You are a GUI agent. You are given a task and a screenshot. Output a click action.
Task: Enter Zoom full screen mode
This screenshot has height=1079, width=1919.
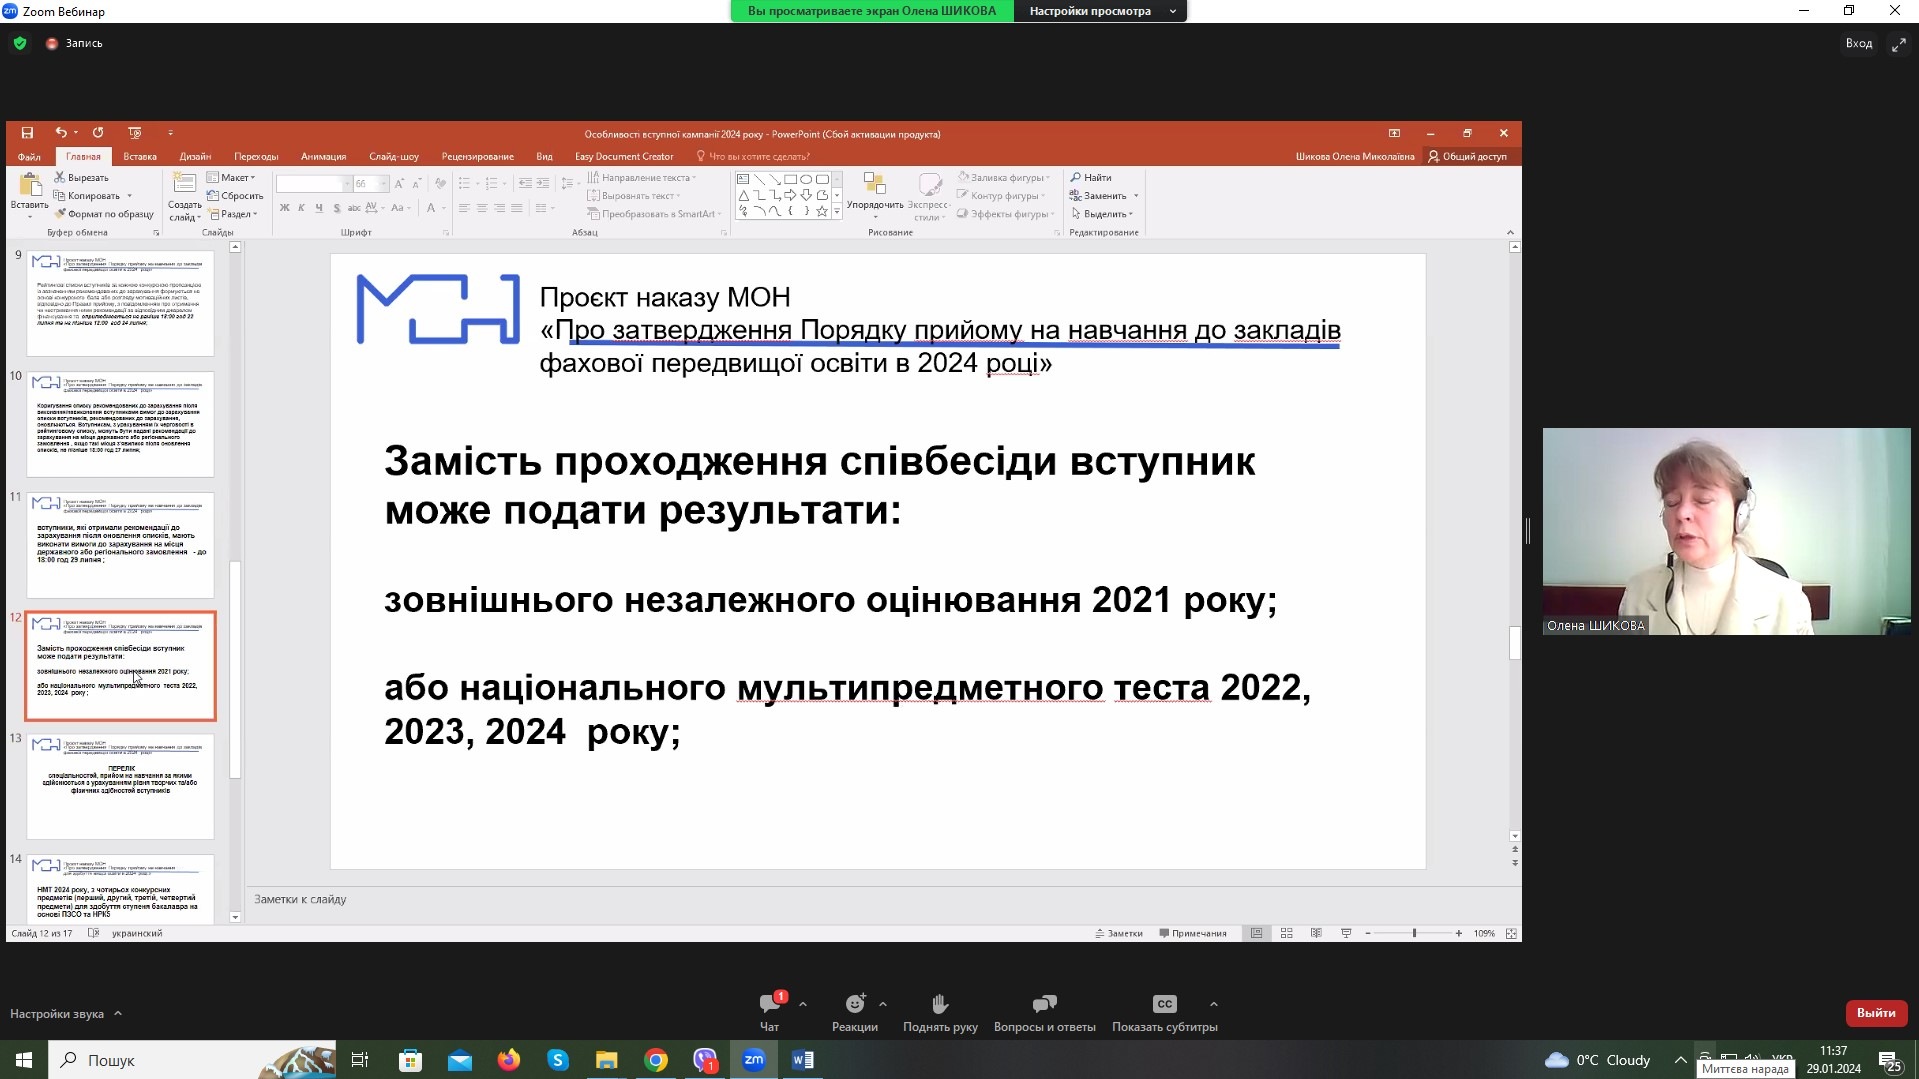(x=1898, y=44)
